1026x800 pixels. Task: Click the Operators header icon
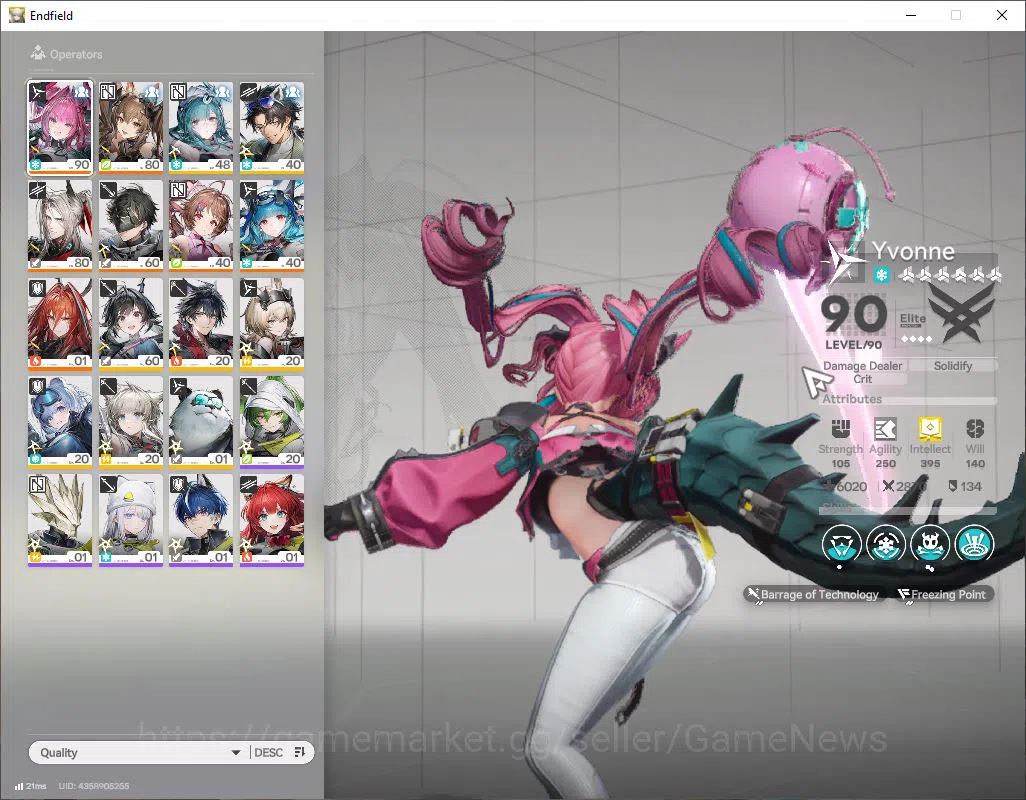pyautogui.click(x=38, y=53)
